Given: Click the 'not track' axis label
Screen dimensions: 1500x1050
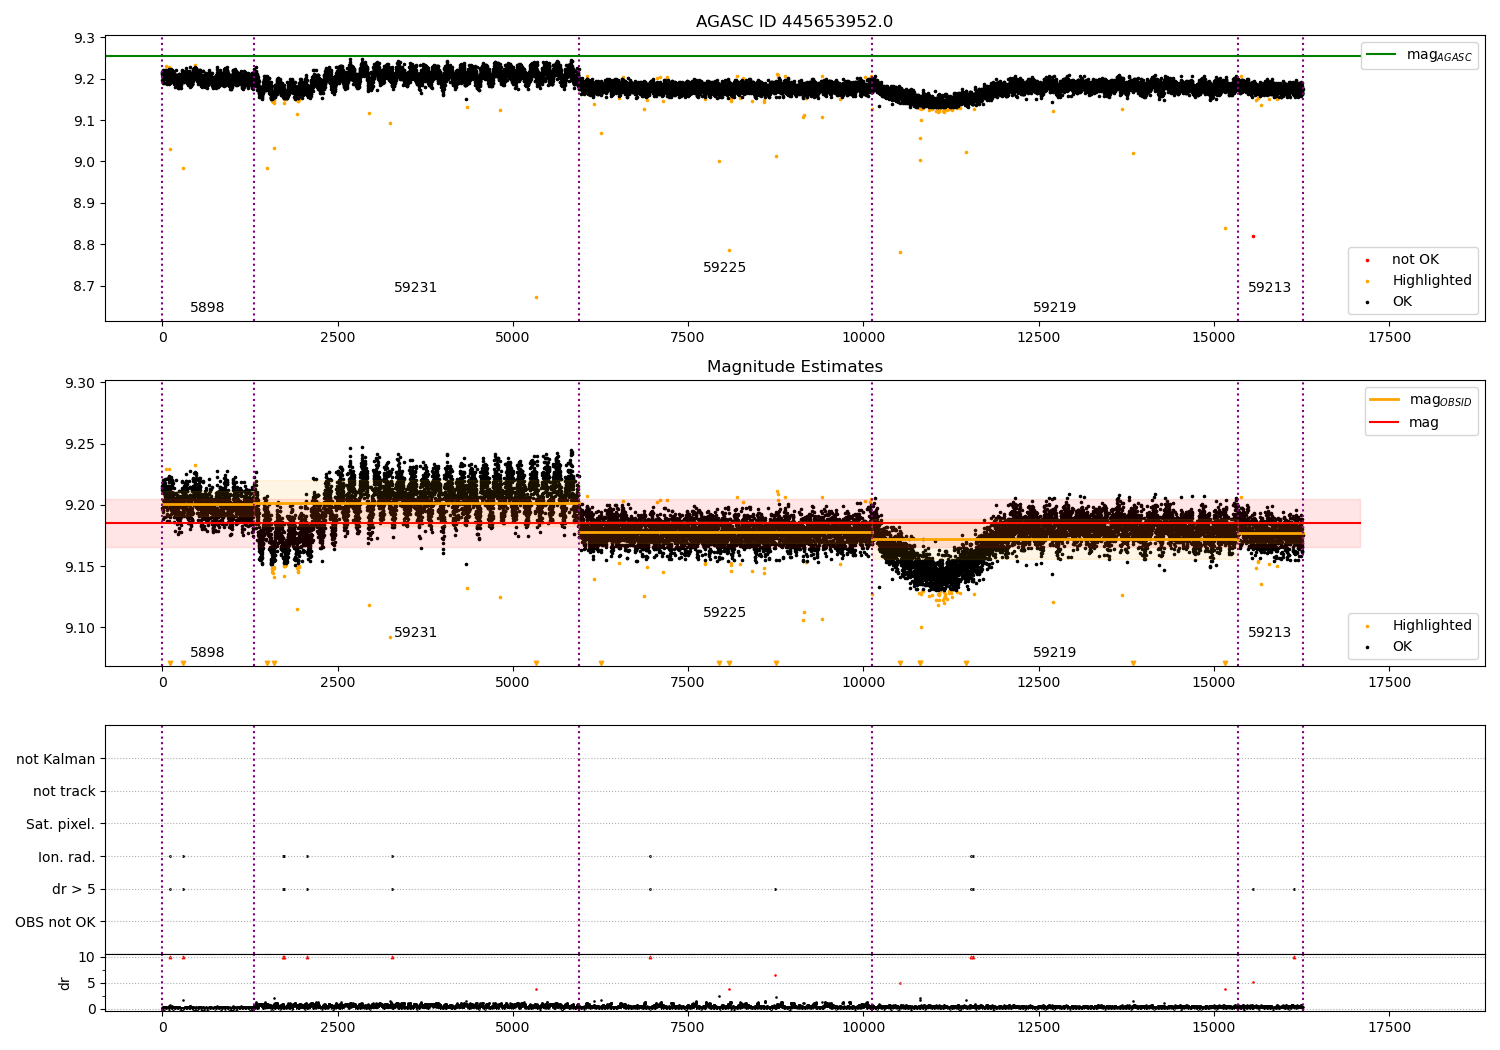Looking at the screenshot, I should (64, 792).
